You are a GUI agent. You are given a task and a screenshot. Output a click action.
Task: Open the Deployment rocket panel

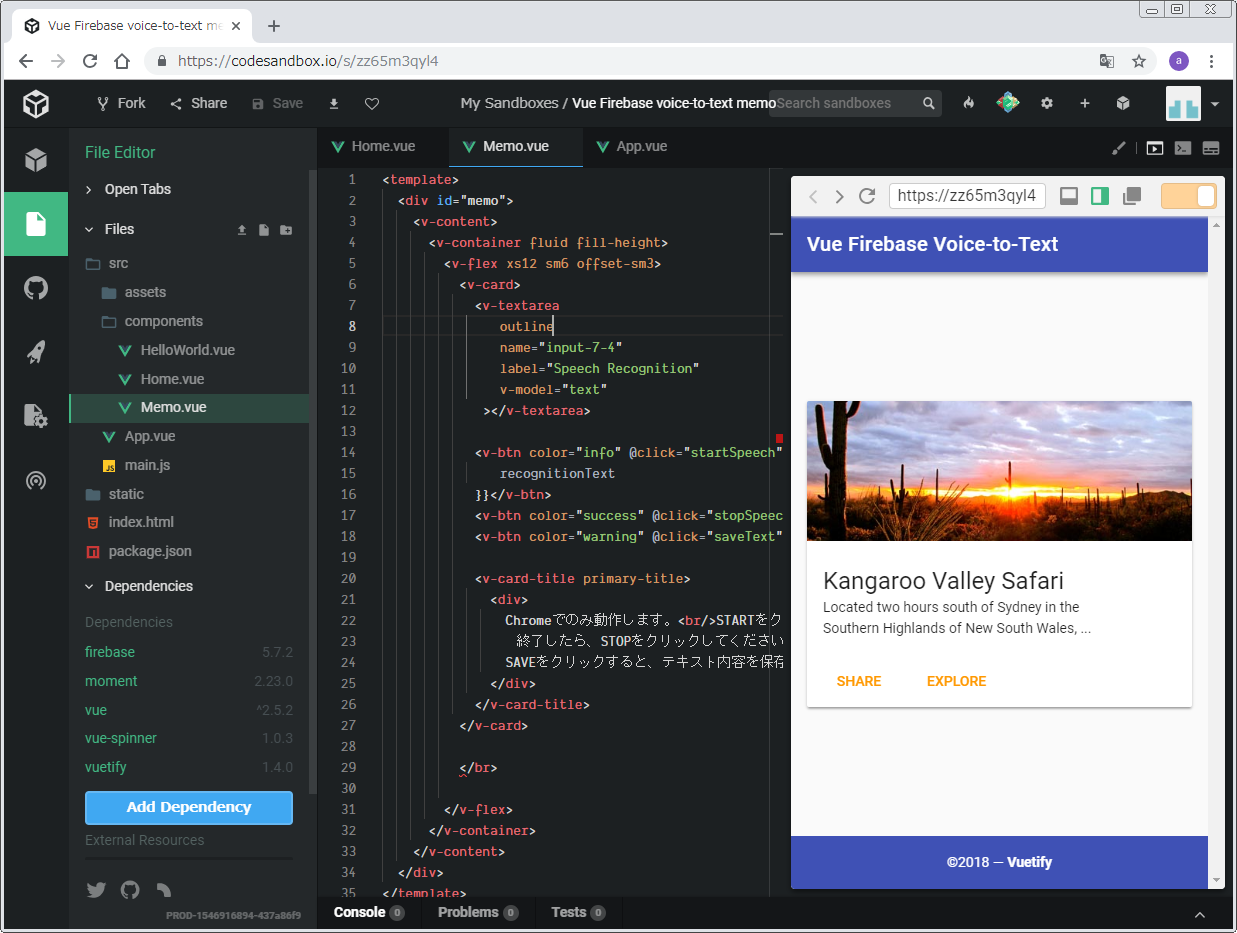36,352
